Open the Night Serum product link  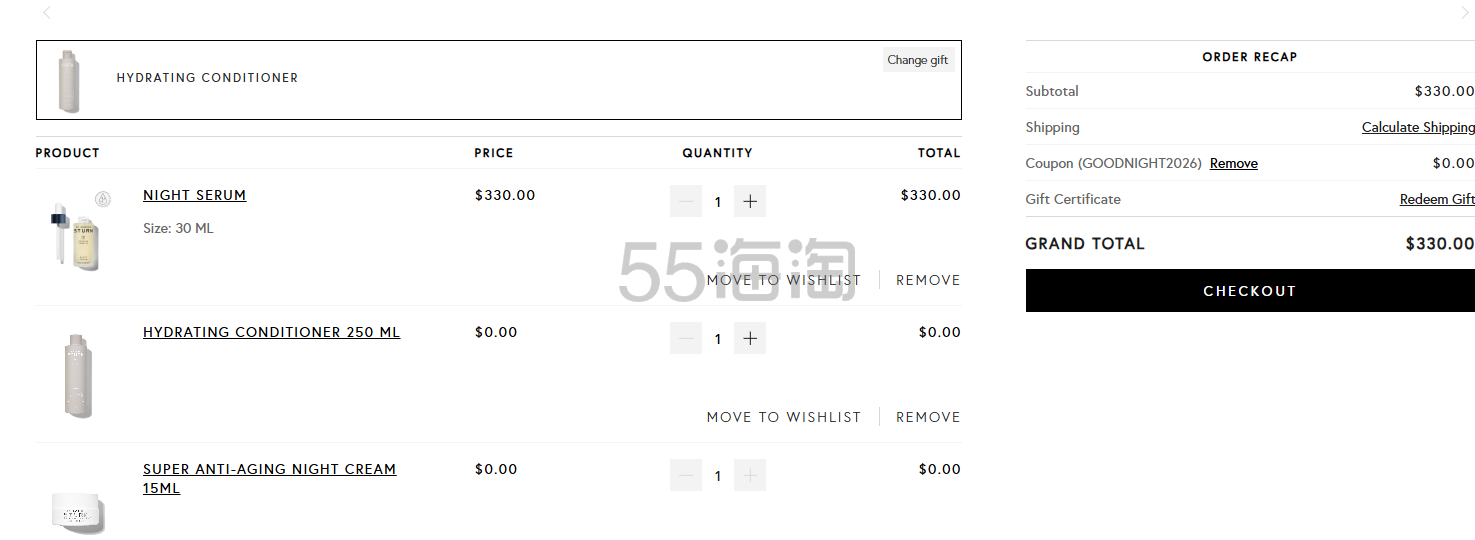pyautogui.click(x=194, y=195)
